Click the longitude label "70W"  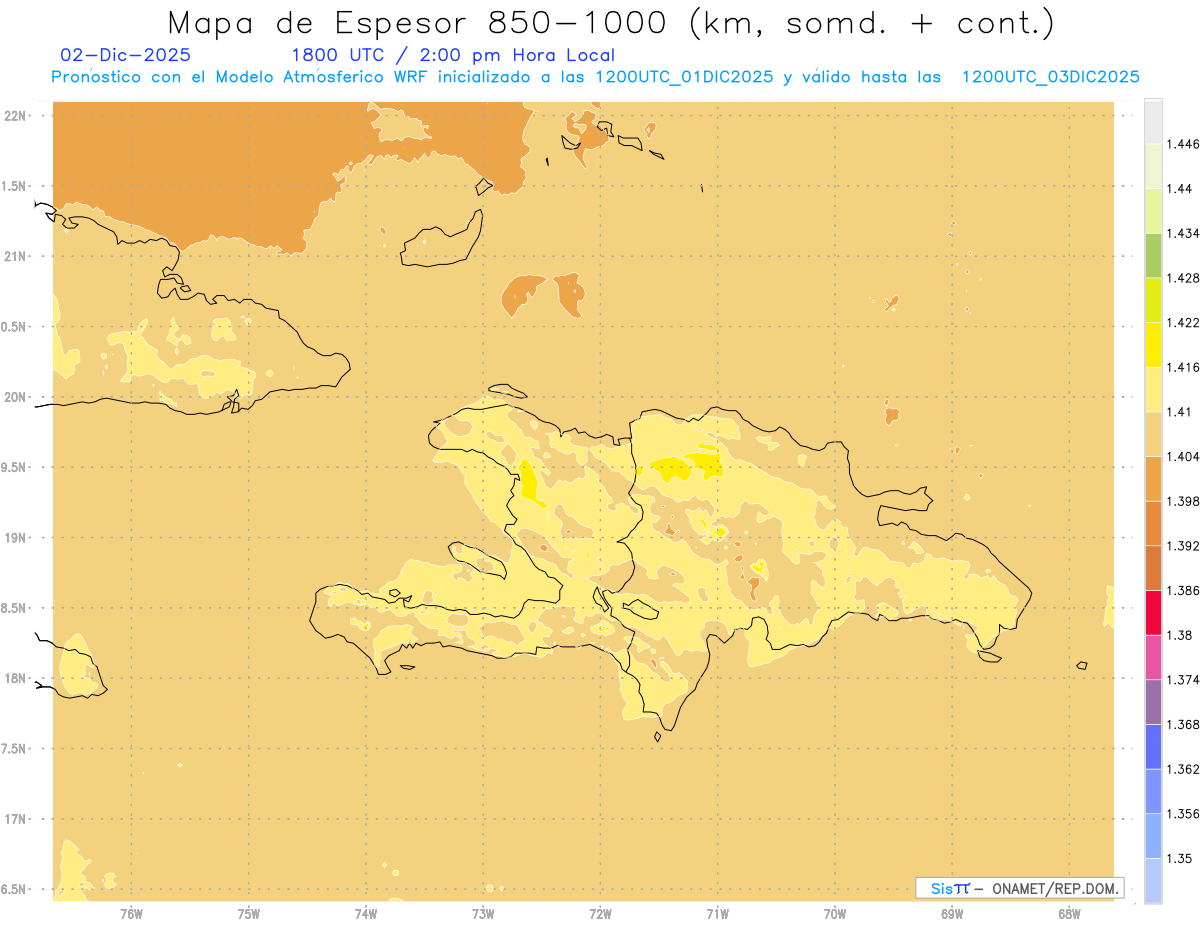[x=835, y=914]
